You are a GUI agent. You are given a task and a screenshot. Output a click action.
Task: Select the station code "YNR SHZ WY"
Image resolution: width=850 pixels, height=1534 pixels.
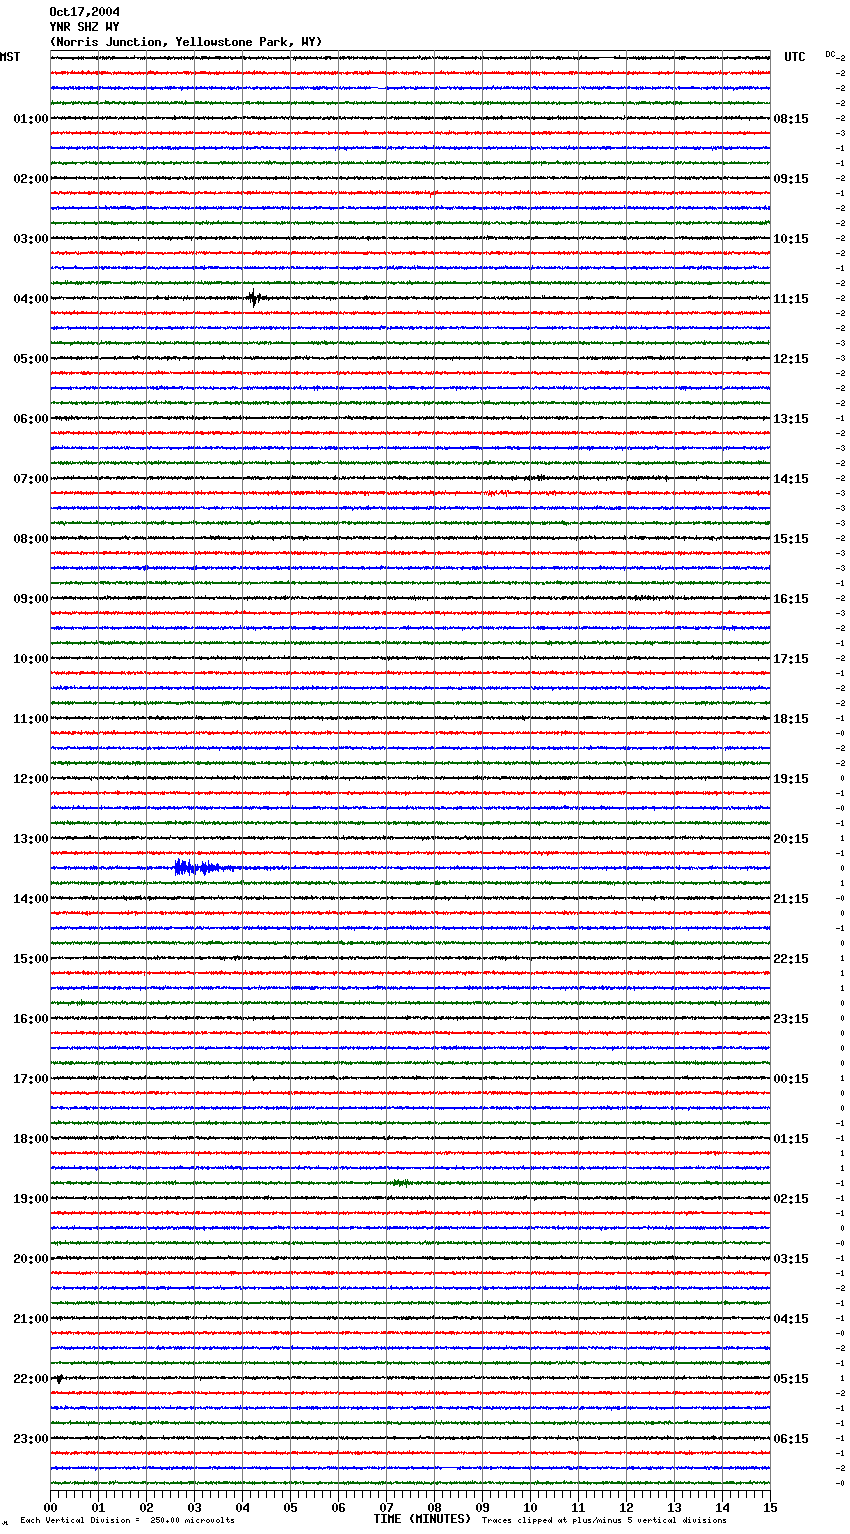84,27
